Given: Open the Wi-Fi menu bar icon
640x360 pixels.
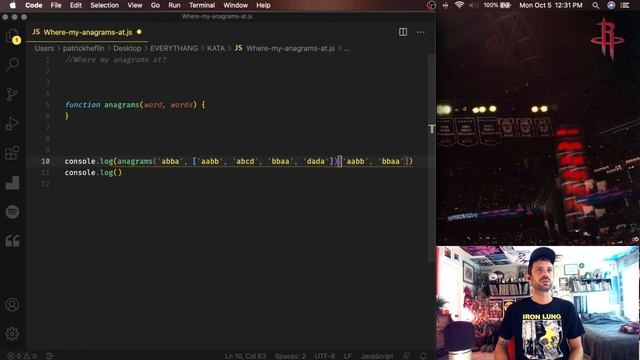Looking at the screenshot, I should point(460,5).
